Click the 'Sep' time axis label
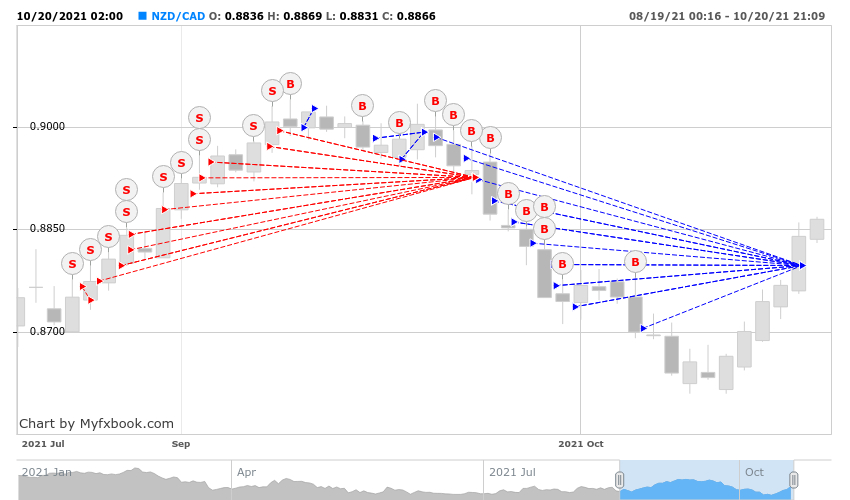850x500 pixels. (181, 444)
